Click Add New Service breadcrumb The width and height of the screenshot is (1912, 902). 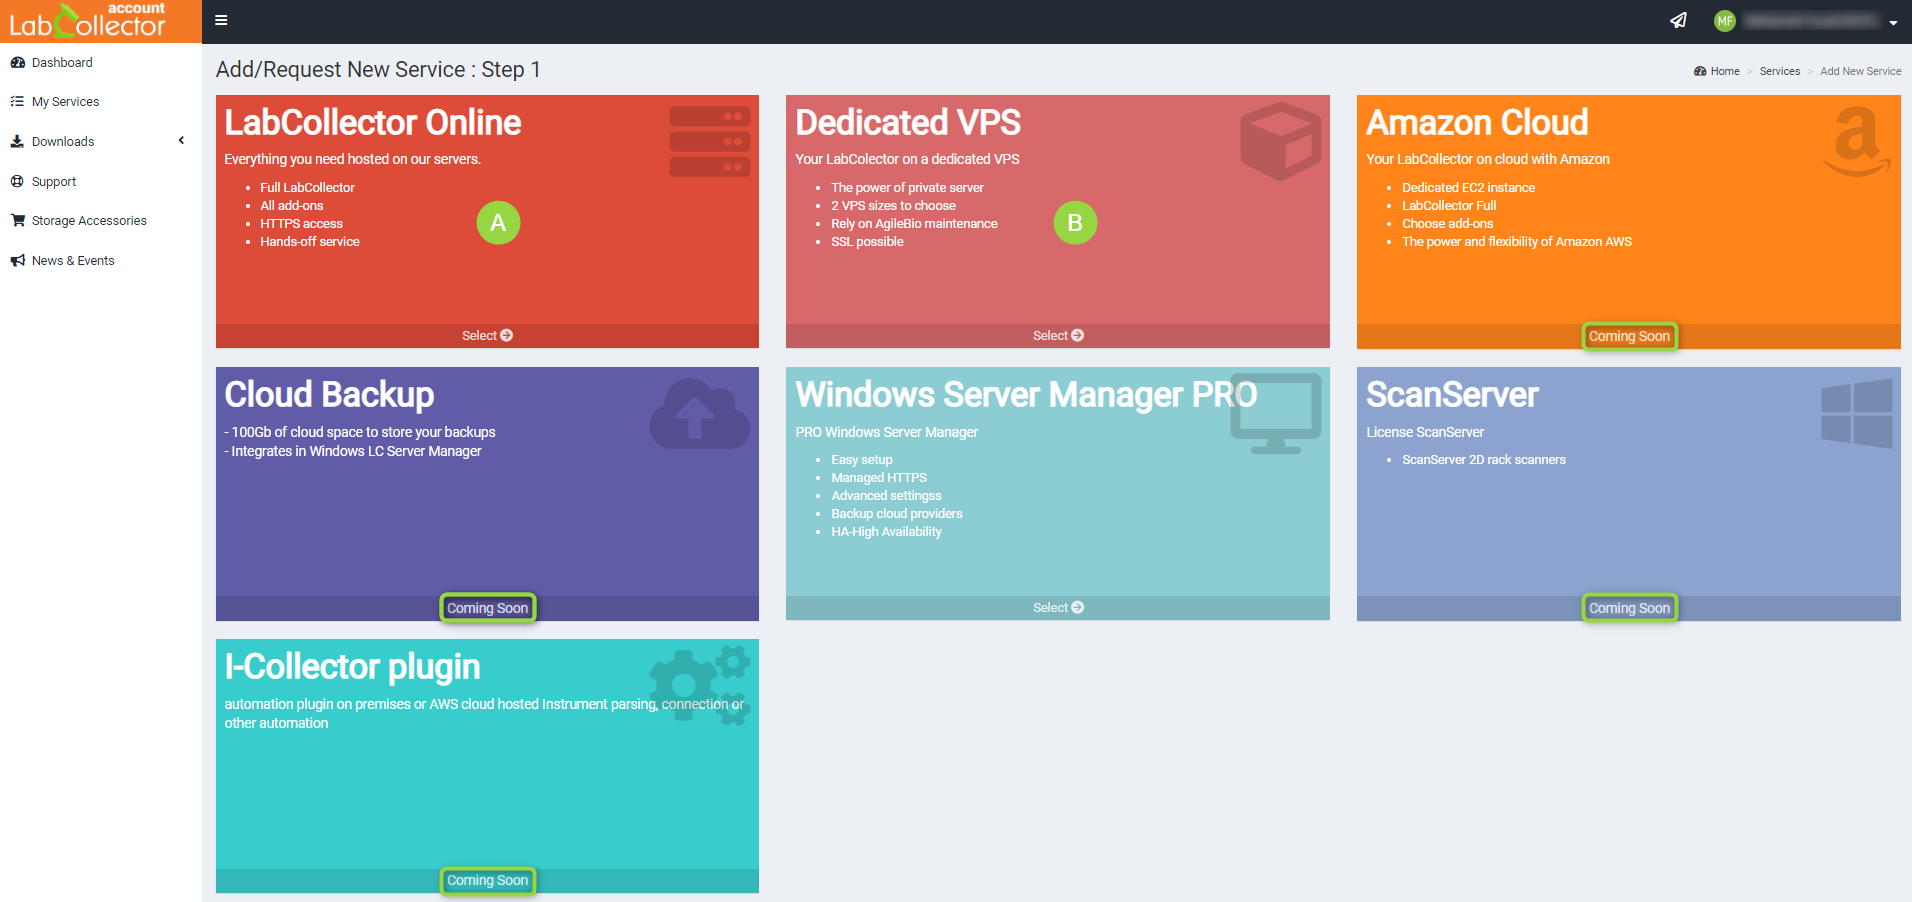[1860, 71]
